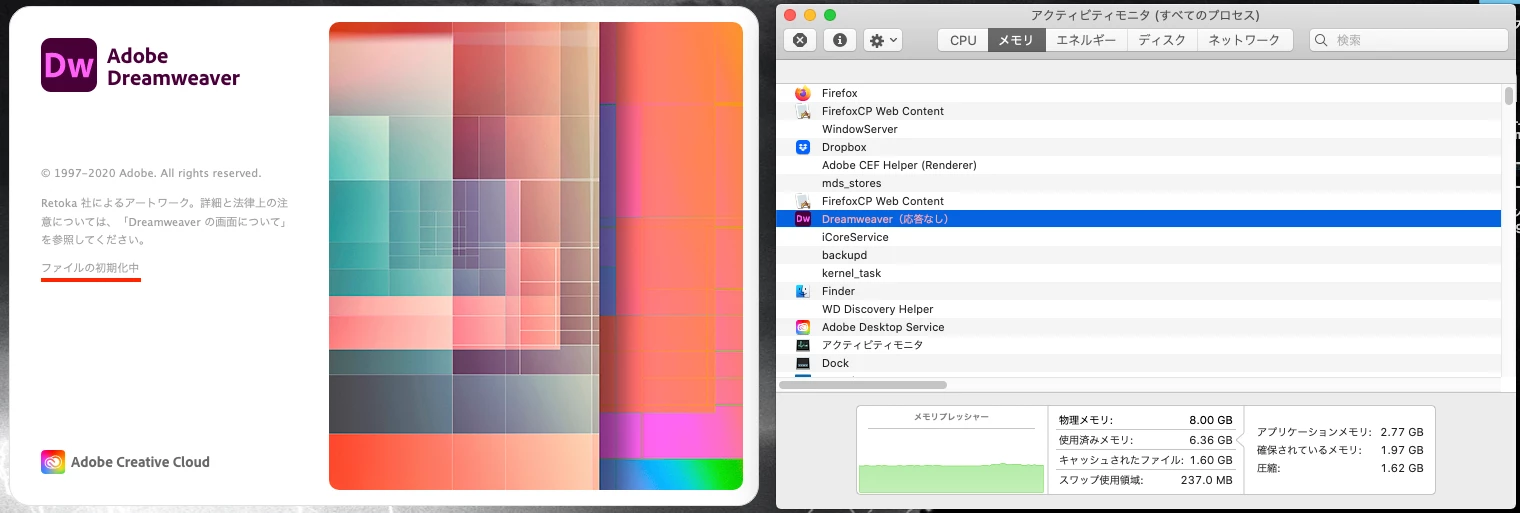Click the Dreamweaver splash artwork image
The width and height of the screenshot is (1520, 513).
pyautogui.click(x=536, y=256)
